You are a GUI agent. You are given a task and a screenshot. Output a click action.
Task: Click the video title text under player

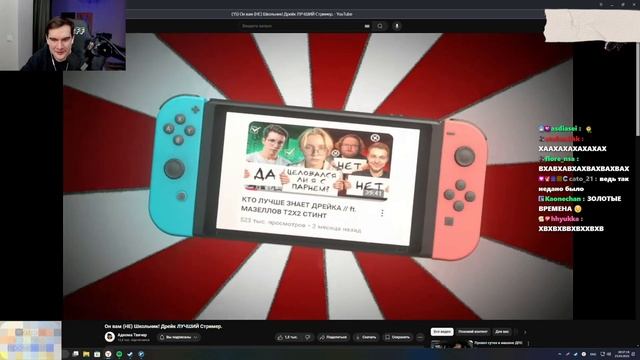pos(163,326)
